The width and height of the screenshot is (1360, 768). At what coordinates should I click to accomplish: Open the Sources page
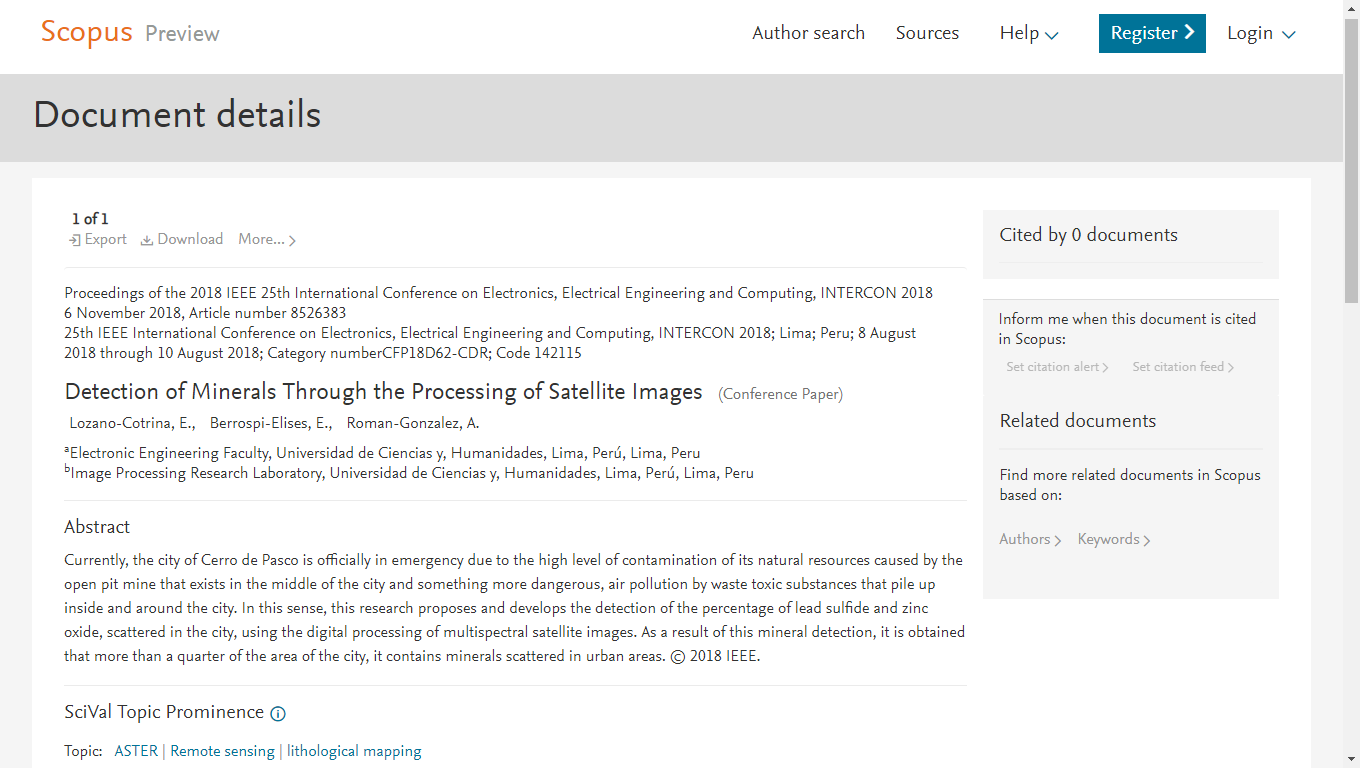(927, 33)
